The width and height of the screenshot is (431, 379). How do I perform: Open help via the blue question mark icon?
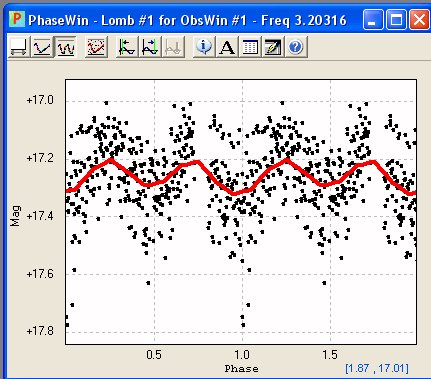tap(296, 47)
